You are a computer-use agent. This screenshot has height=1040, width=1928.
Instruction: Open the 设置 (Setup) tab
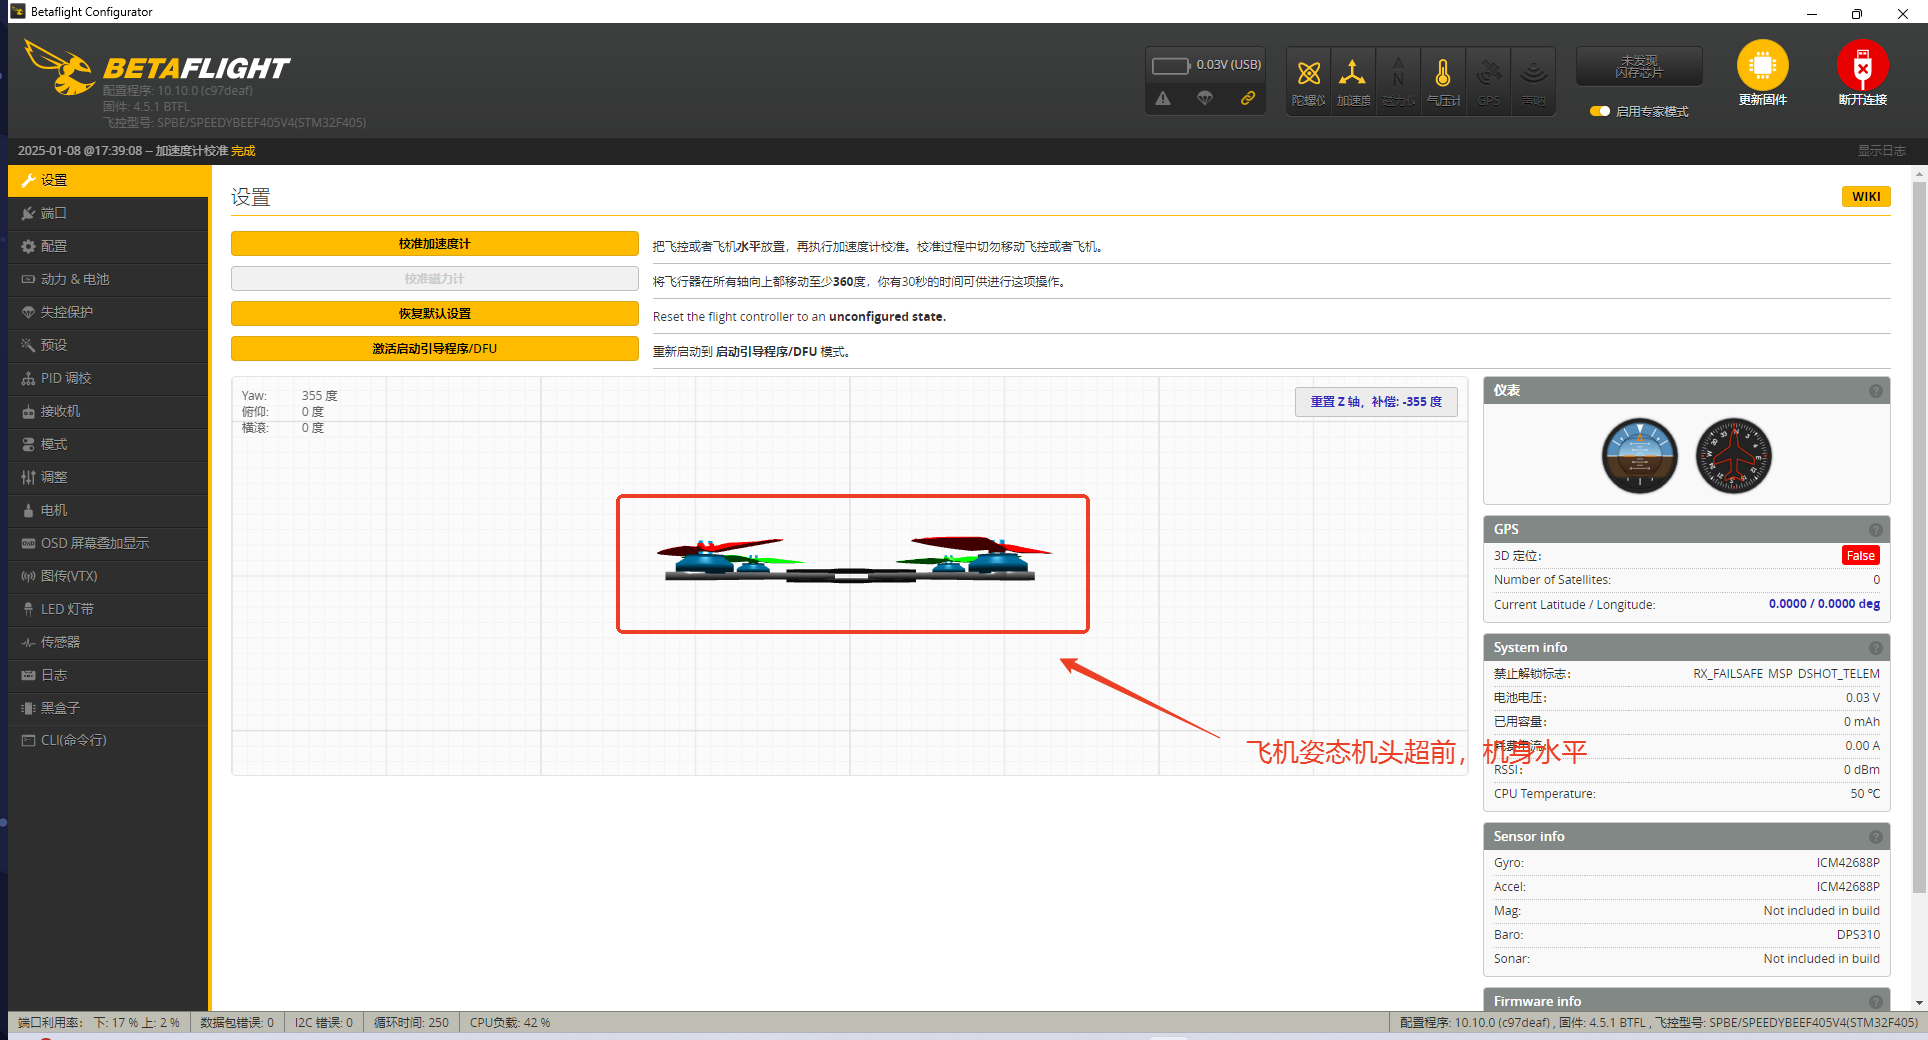click(x=108, y=180)
